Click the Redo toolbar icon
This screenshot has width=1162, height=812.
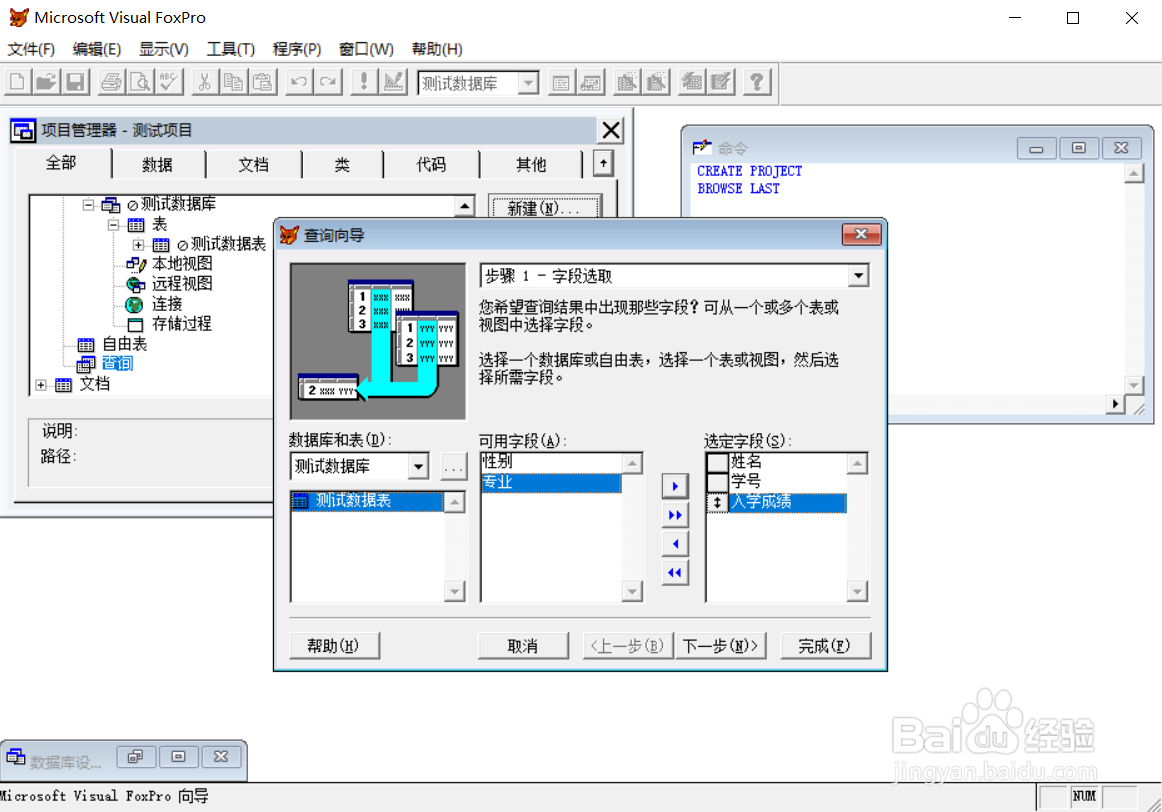(x=328, y=81)
